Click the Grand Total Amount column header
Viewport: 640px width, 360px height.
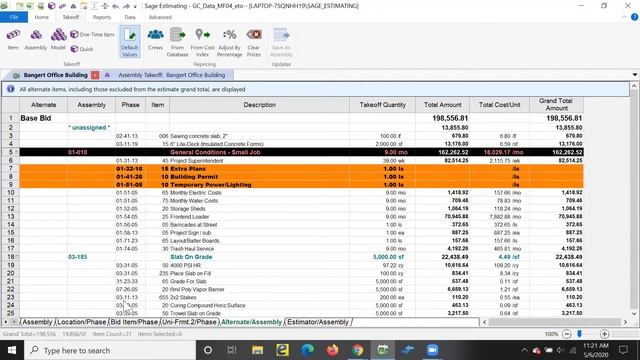(556, 104)
